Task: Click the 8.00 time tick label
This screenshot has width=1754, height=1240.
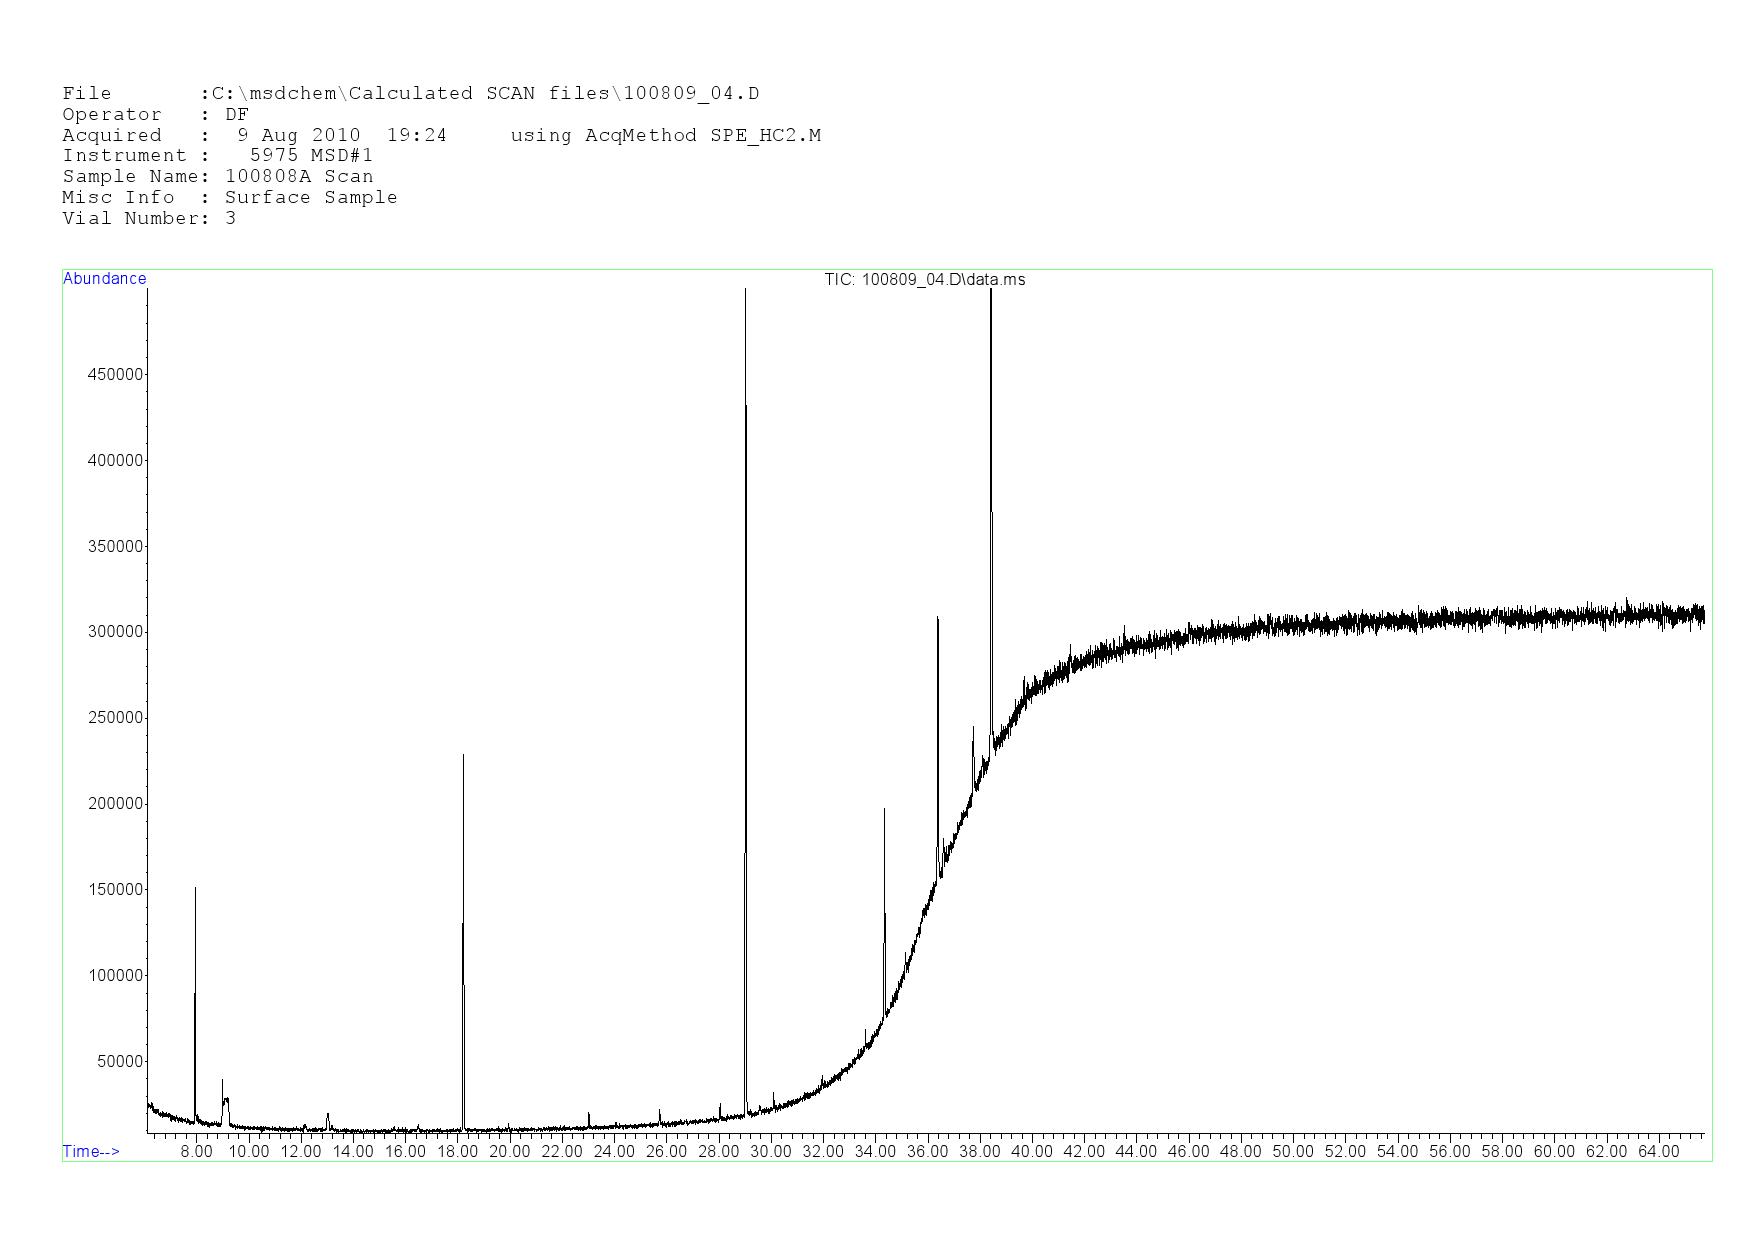Action: (x=196, y=1152)
